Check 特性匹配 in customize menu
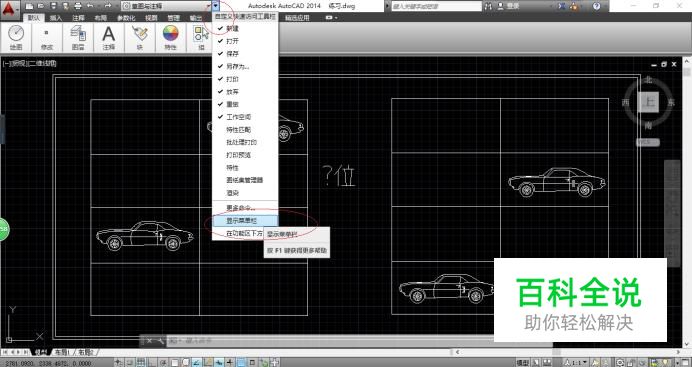The height and width of the screenshot is (367, 692). pos(245,130)
